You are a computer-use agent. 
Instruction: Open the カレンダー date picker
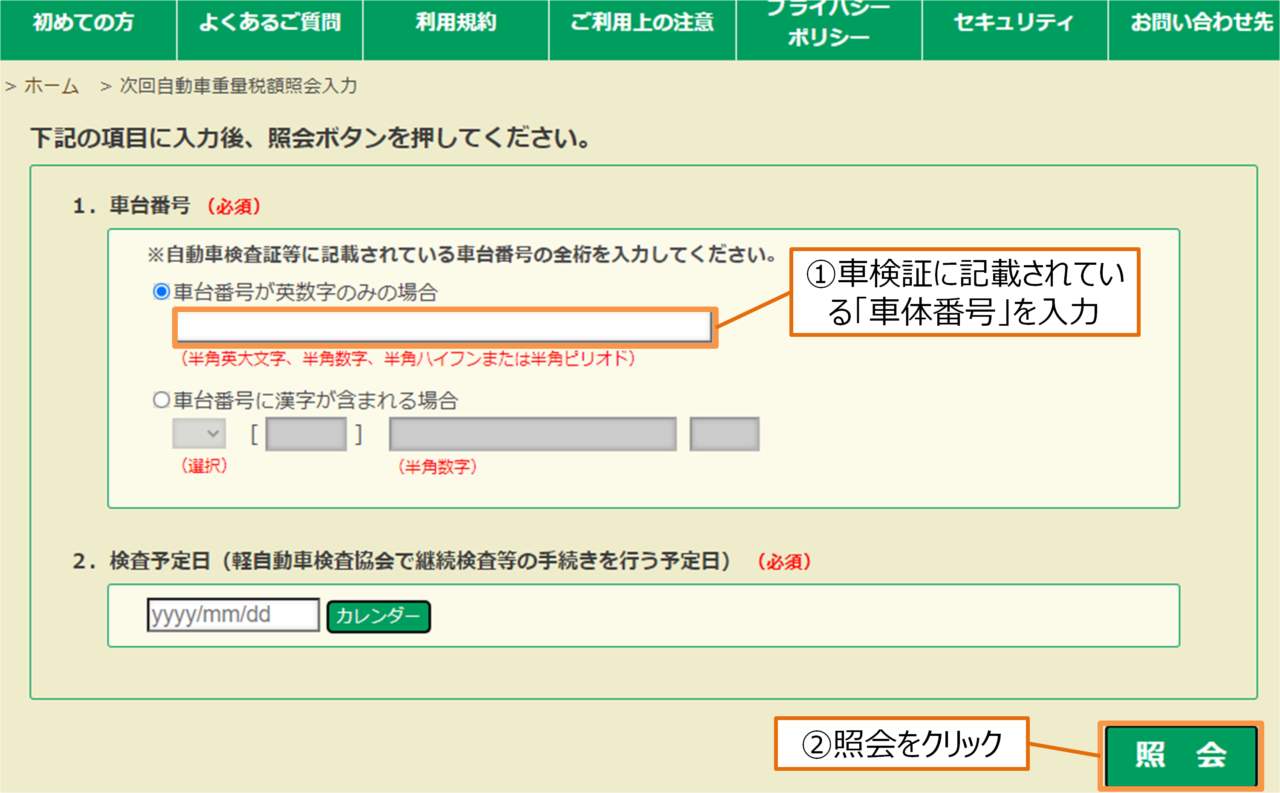(x=378, y=616)
